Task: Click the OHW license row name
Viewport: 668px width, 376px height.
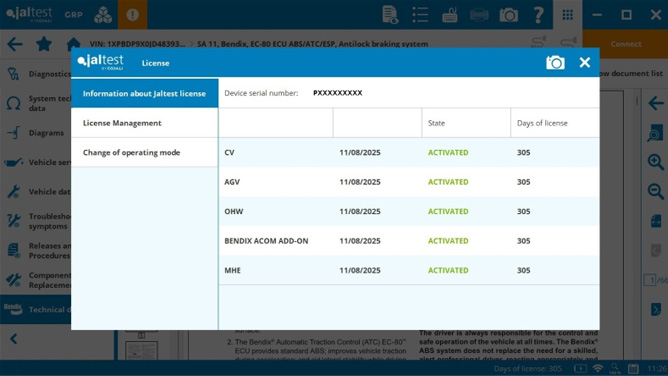Action: click(233, 211)
